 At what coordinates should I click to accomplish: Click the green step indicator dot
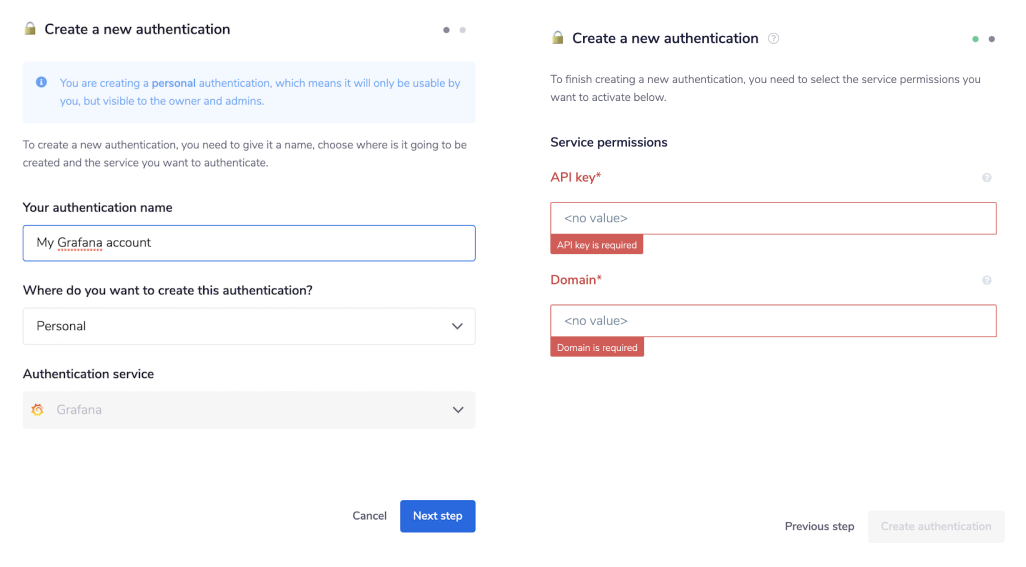(975, 39)
